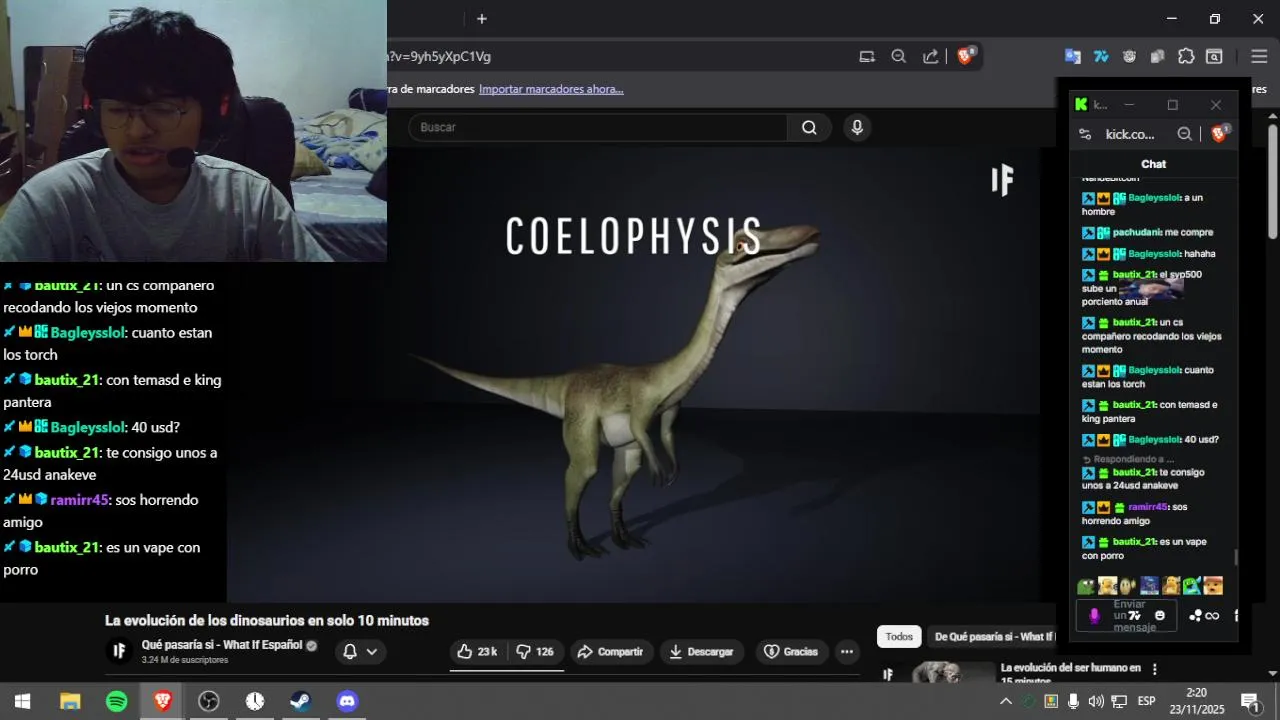Click username ramirr45 in Kick chat
The image size is (1280, 720).
click(x=1147, y=507)
